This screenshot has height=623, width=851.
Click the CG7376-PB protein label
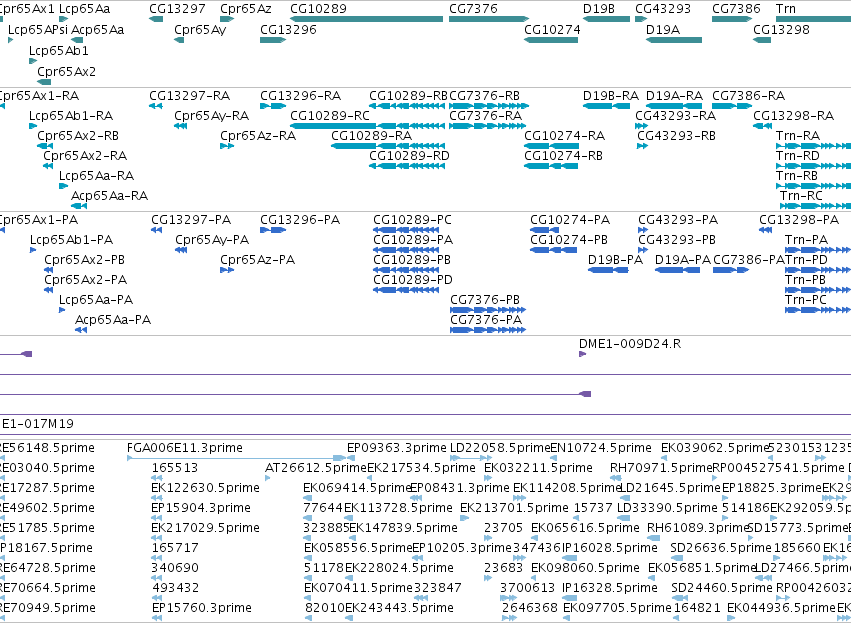click(x=485, y=300)
